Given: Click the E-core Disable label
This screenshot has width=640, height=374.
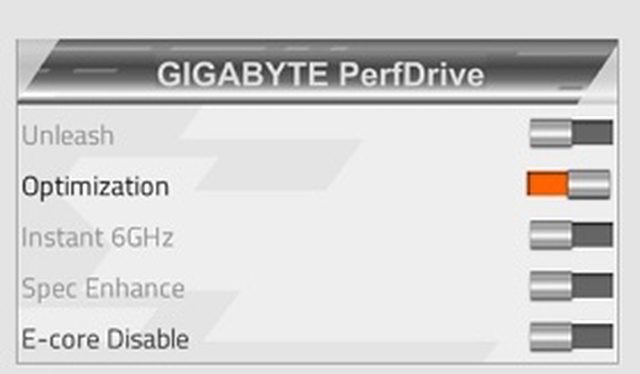Looking at the screenshot, I should [105, 339].
